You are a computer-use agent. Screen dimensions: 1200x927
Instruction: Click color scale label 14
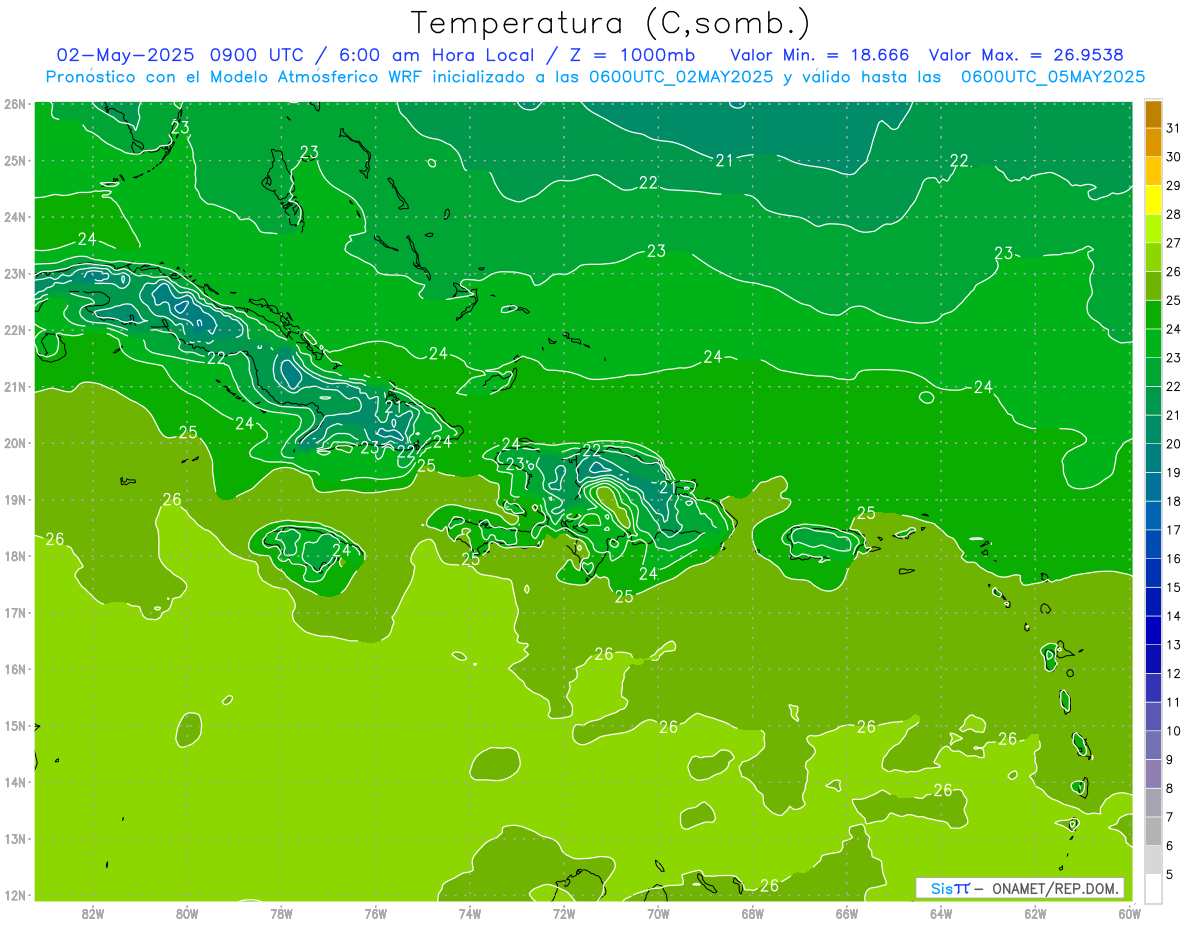pos(1174,616)
